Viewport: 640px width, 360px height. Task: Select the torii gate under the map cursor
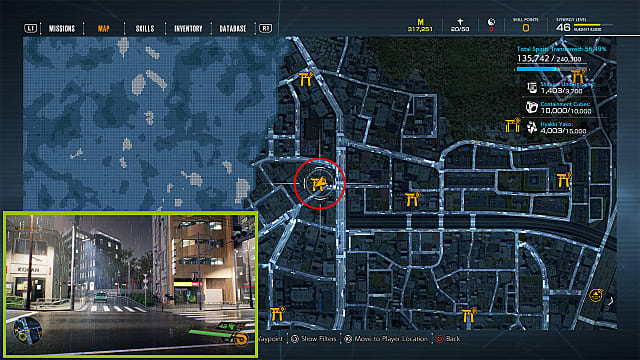319,184
